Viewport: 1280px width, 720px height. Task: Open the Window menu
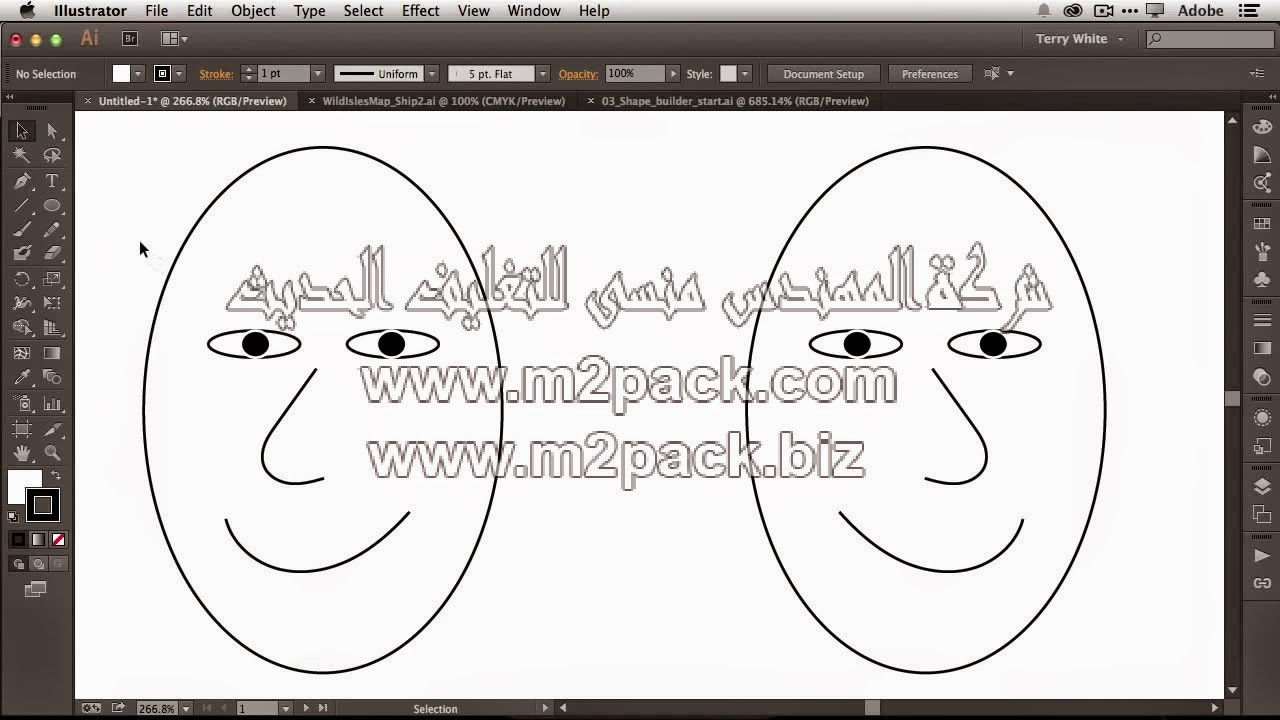(x=533, y=11)
